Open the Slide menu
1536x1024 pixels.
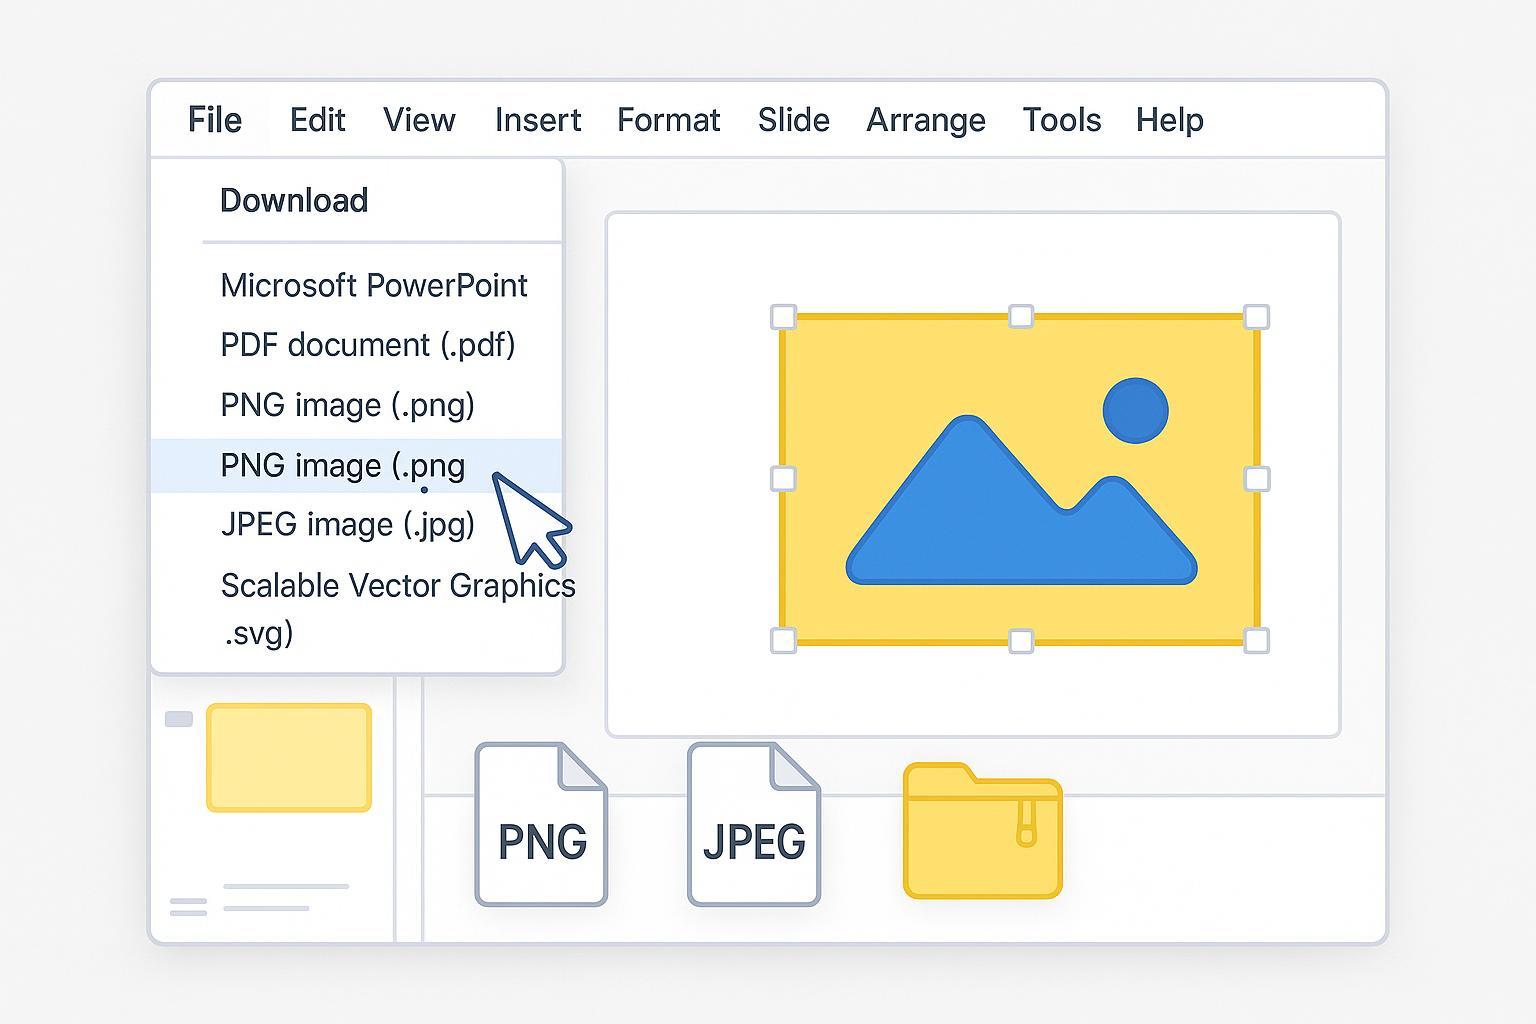793,120
